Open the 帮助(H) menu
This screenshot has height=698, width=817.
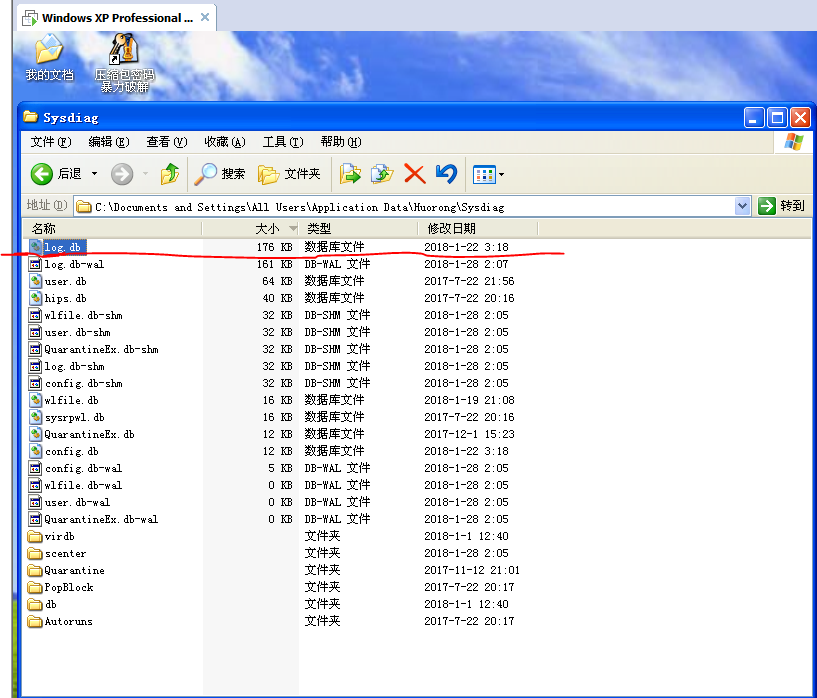click(341, 142)
